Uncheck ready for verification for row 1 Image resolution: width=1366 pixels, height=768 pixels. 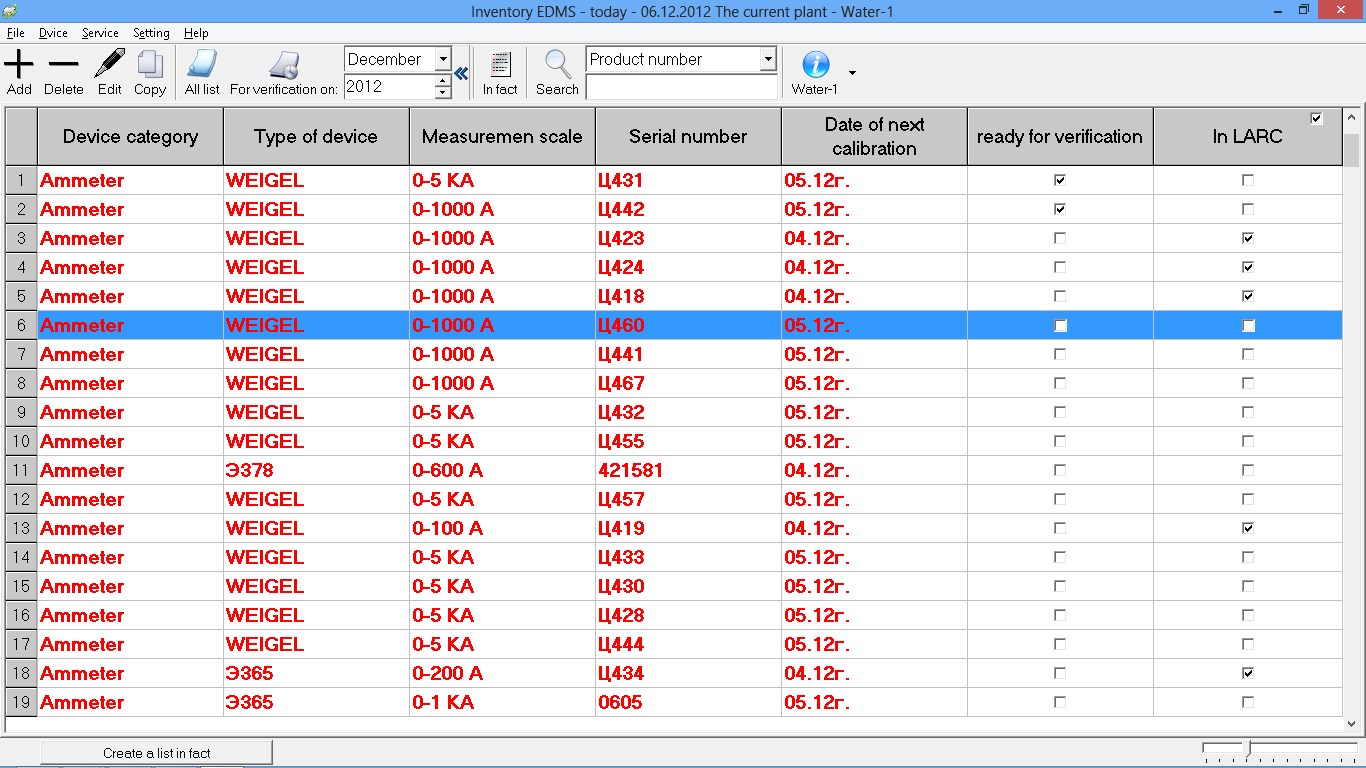1060,181
